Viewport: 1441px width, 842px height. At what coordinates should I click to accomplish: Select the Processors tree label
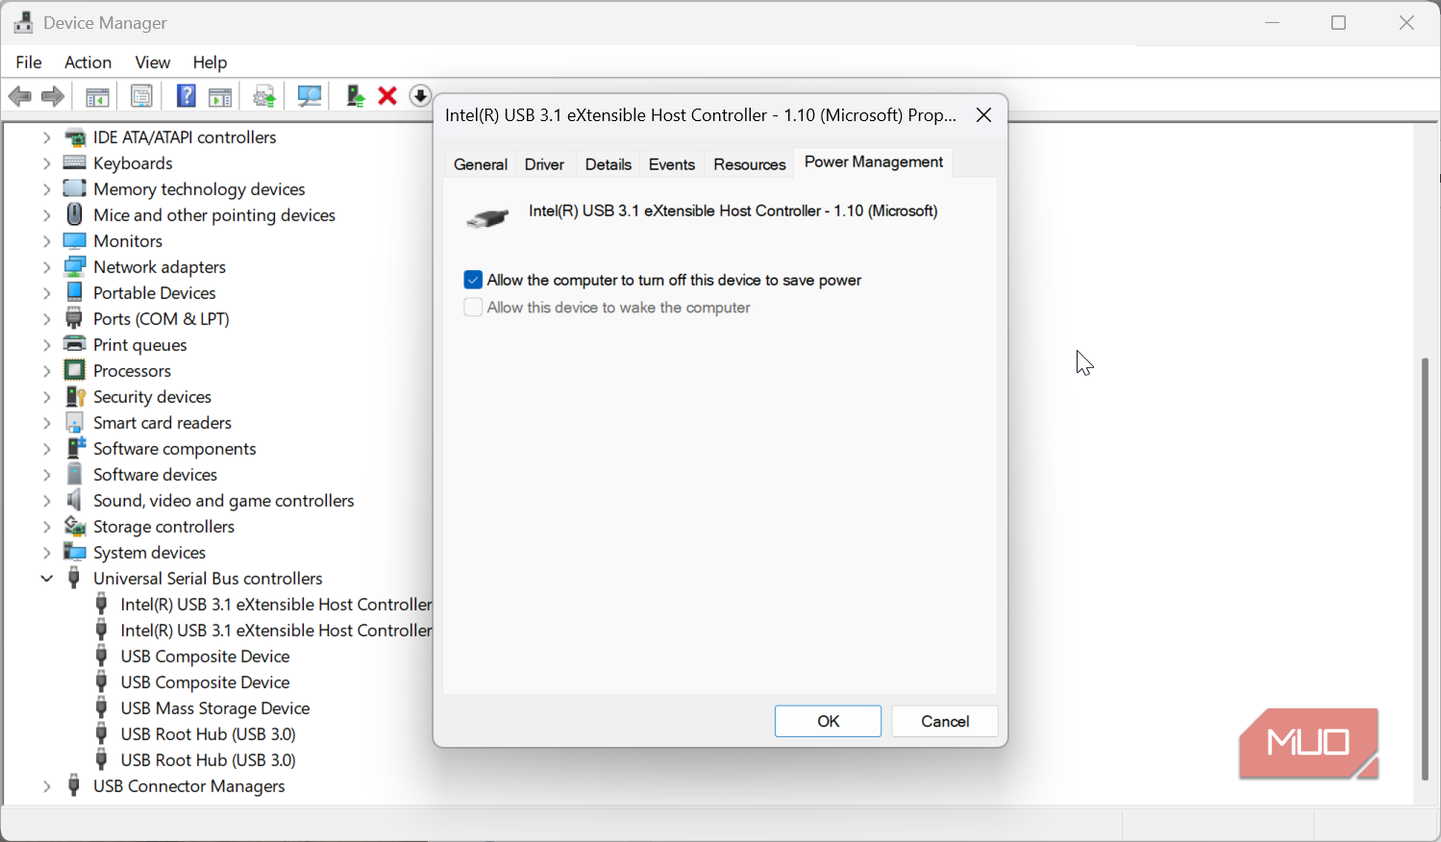tap(132, 371)
